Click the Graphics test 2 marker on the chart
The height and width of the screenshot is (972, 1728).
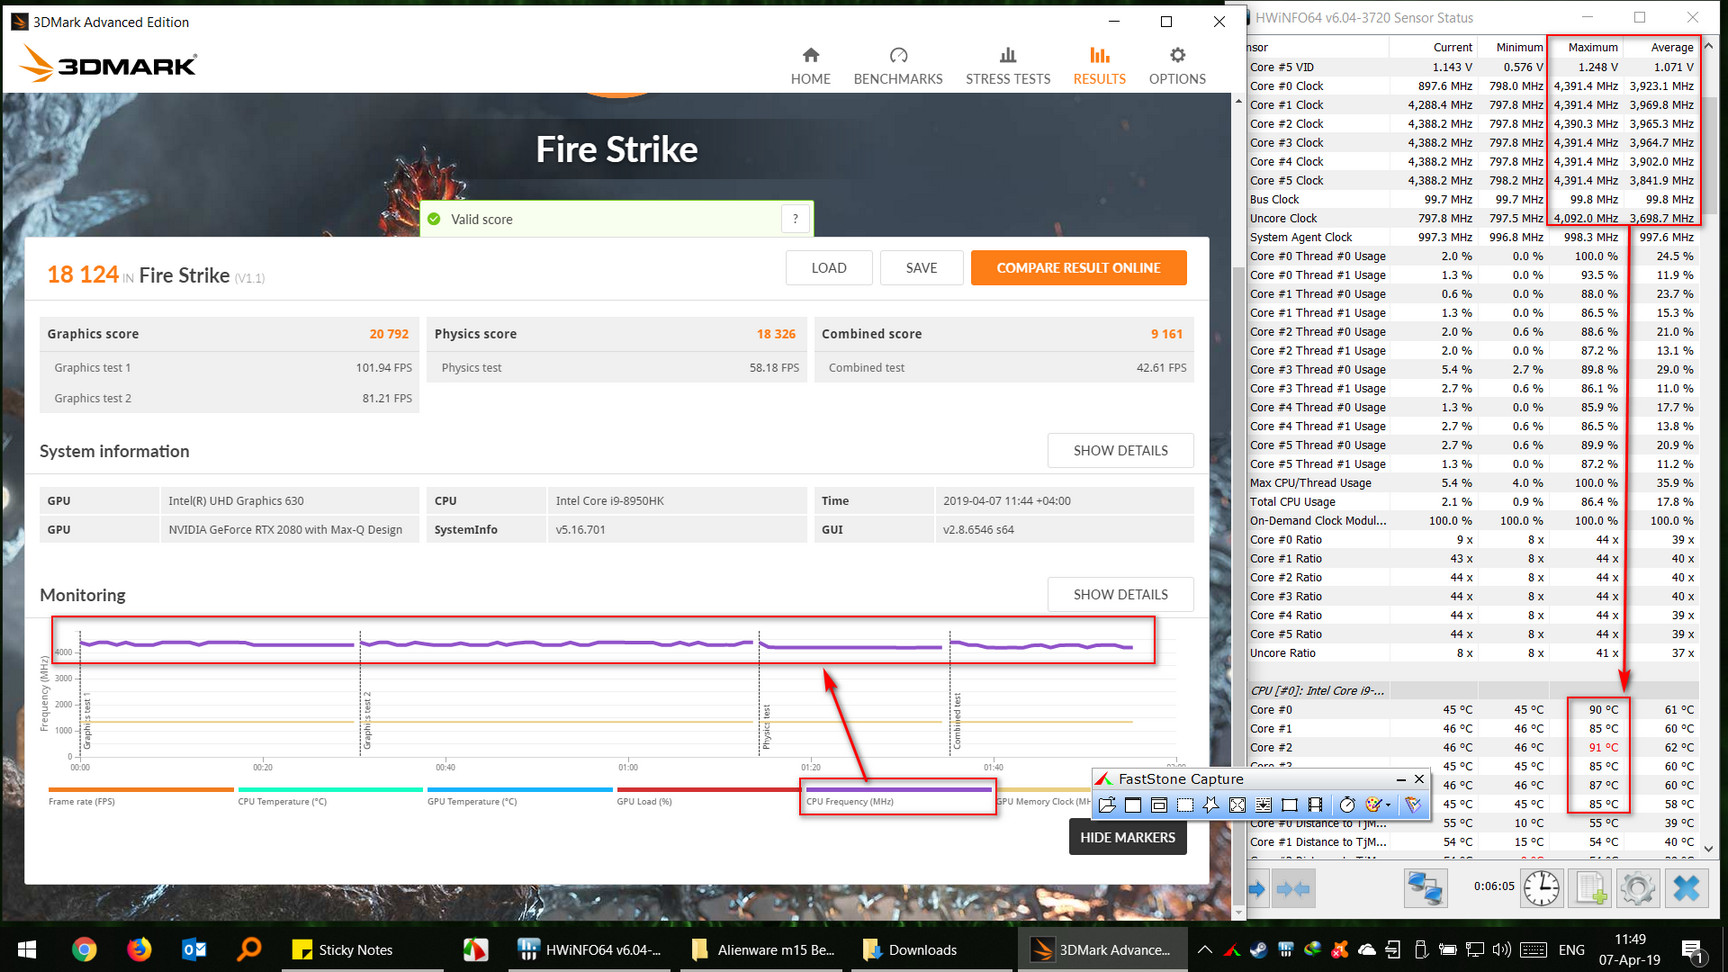pos(367,720)
